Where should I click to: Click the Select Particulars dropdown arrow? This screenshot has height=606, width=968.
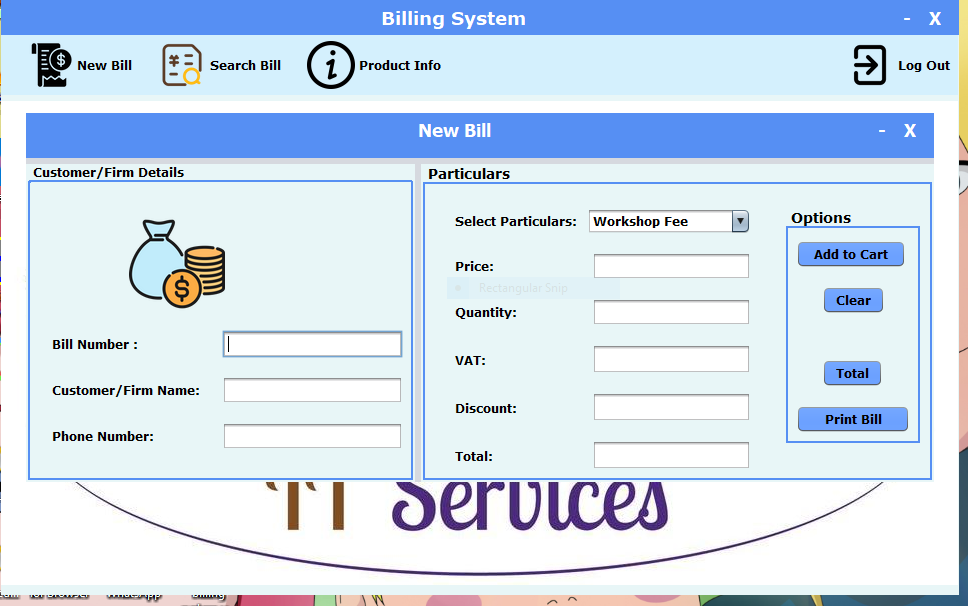click(x=740, y=221)
